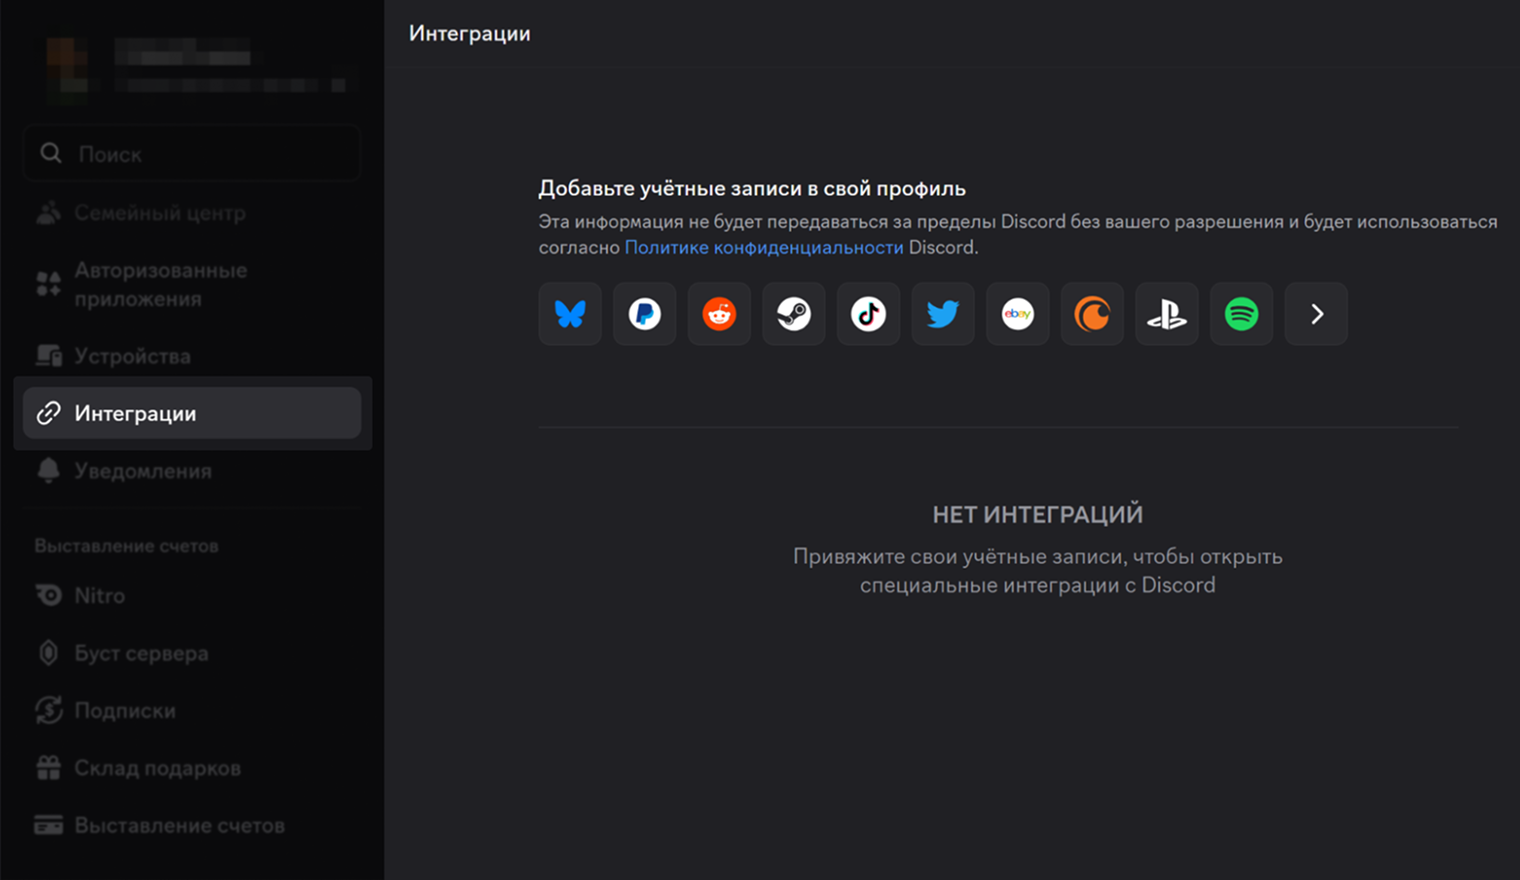Click the Авторизованные приложения apps icon
This screenshot has height=880, width=1520.
click(x=48, y=284)
